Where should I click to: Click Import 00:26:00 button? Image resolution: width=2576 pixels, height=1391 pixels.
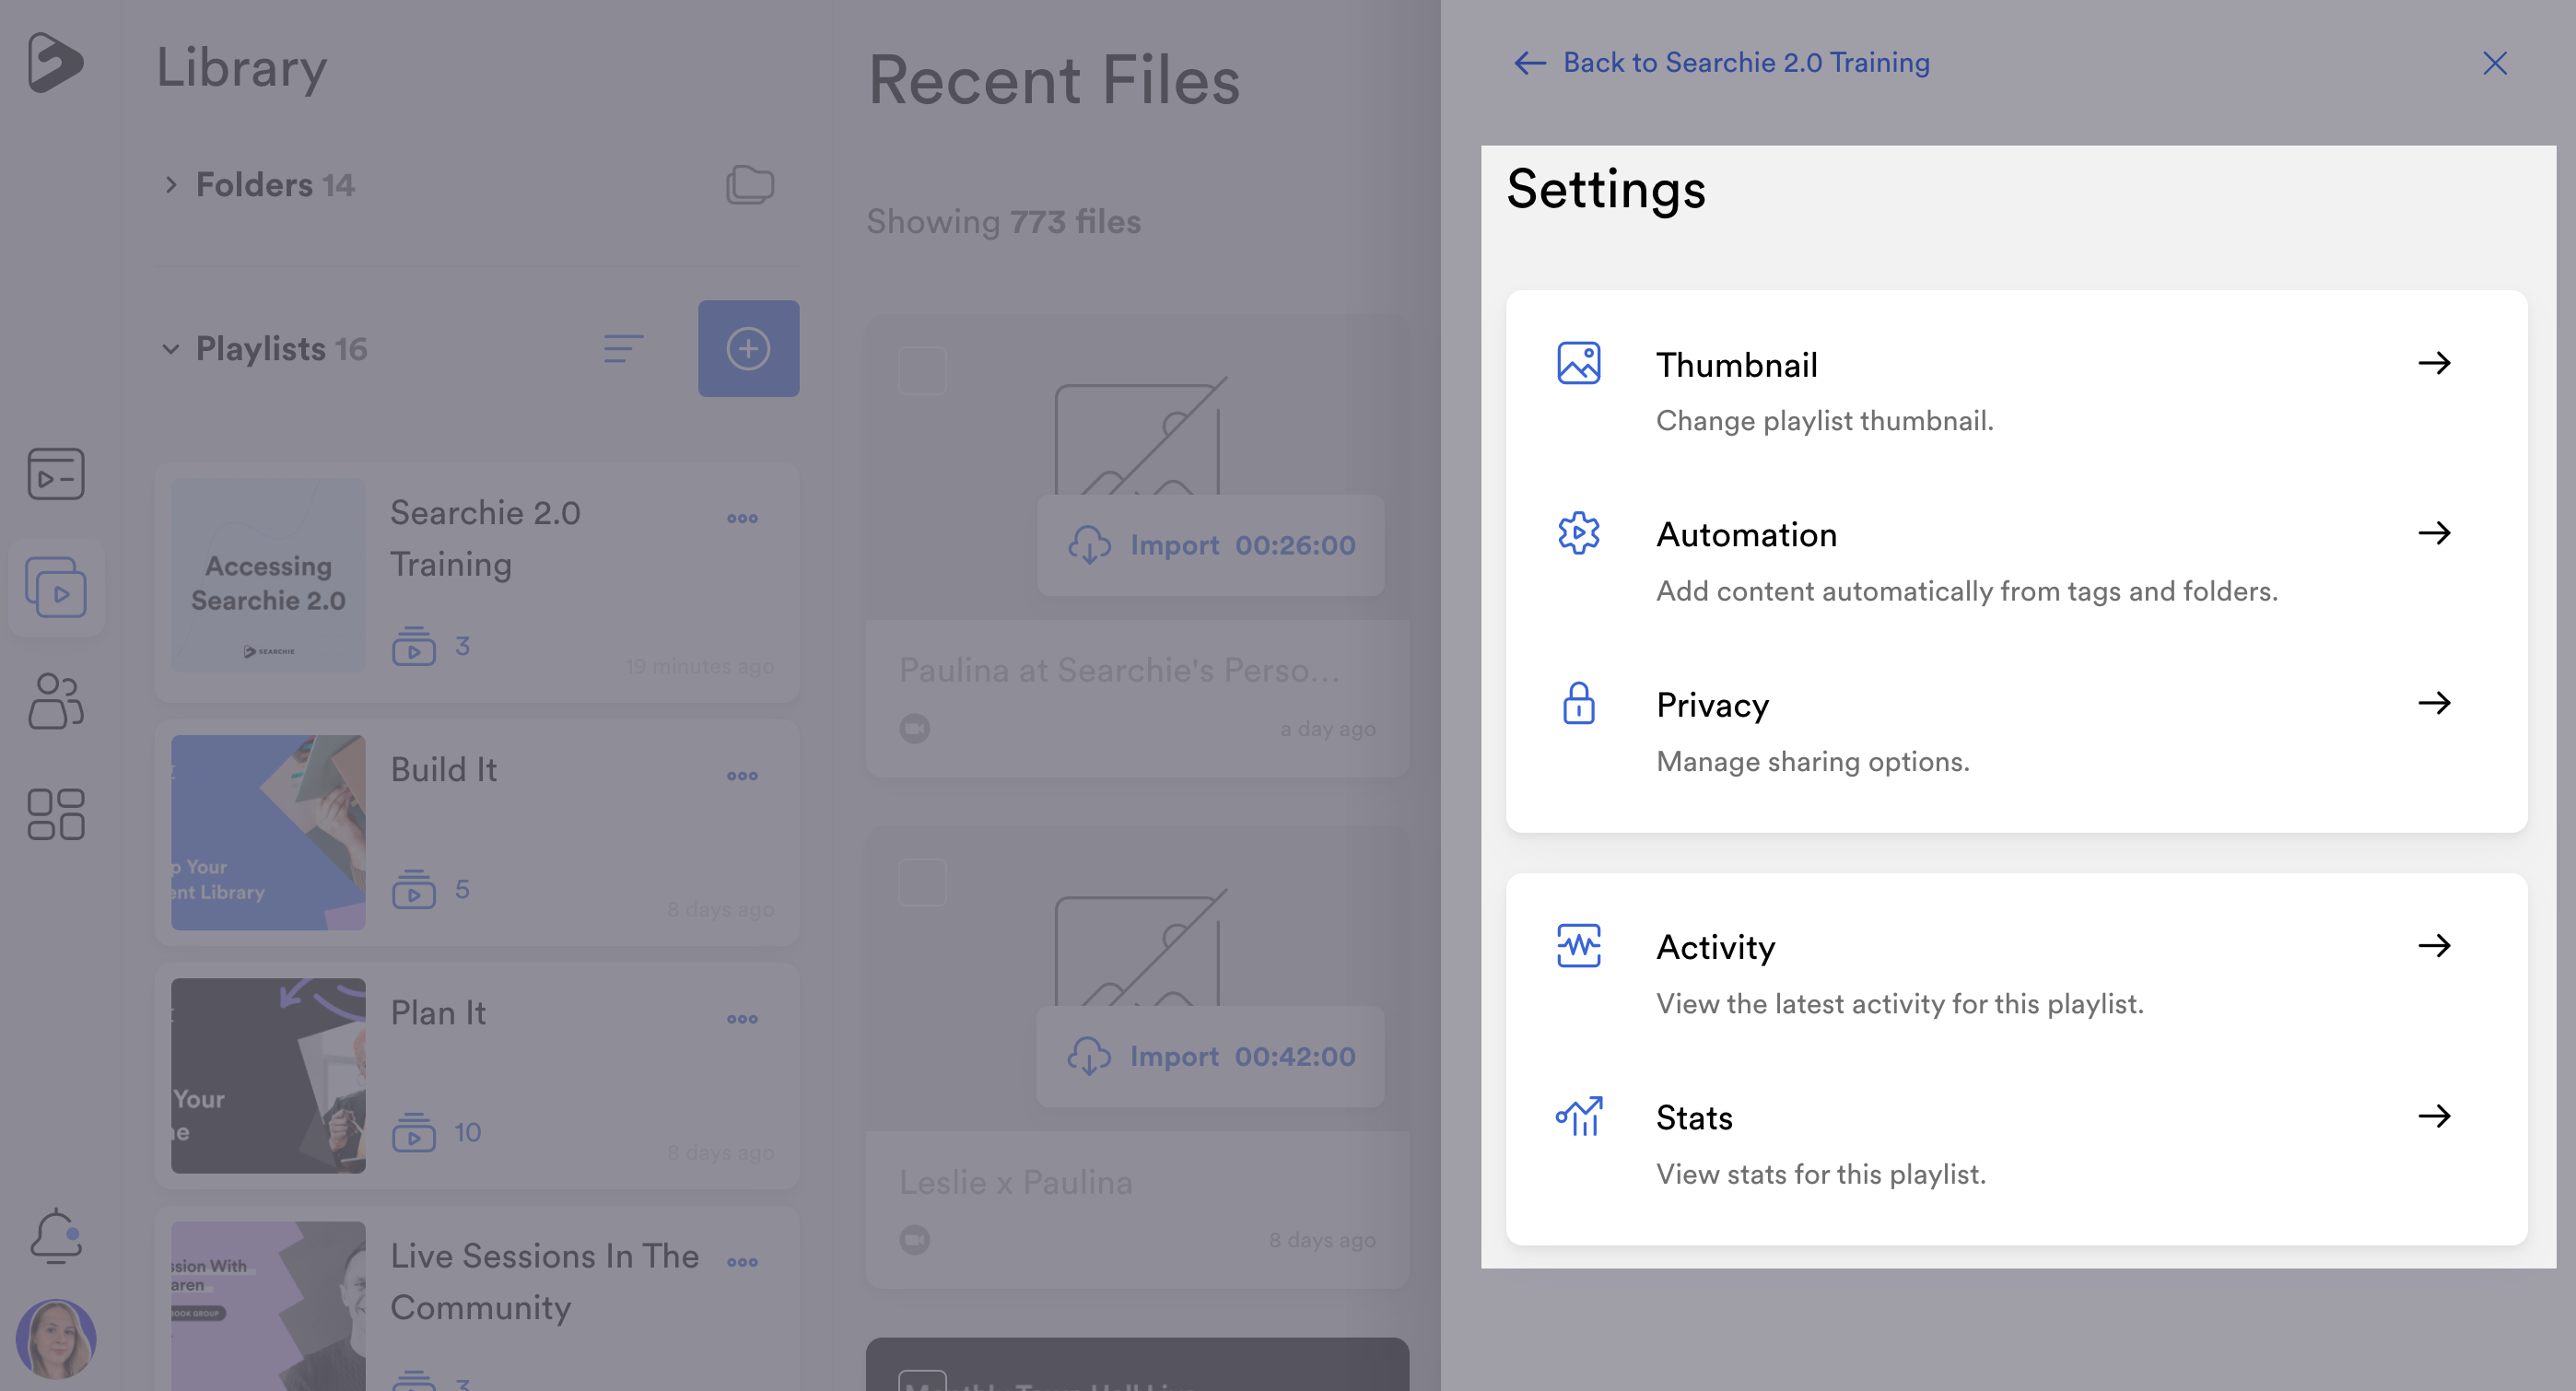(x=1211, y=545)
